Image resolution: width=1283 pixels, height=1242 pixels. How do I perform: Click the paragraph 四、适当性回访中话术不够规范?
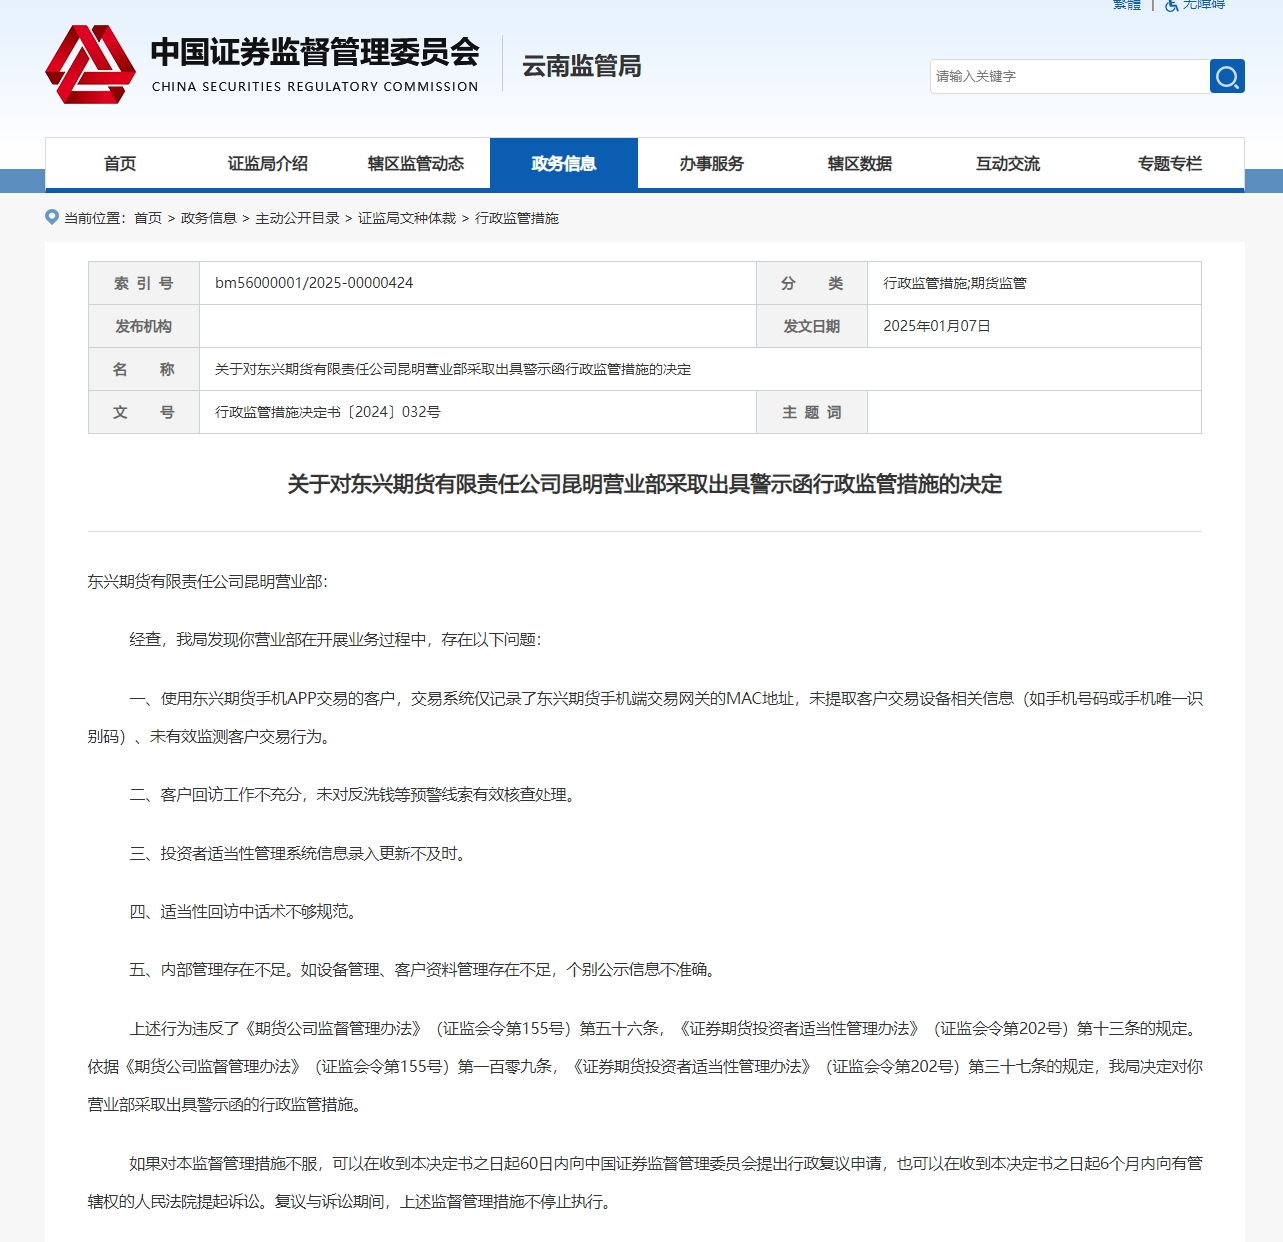(243, 911)
